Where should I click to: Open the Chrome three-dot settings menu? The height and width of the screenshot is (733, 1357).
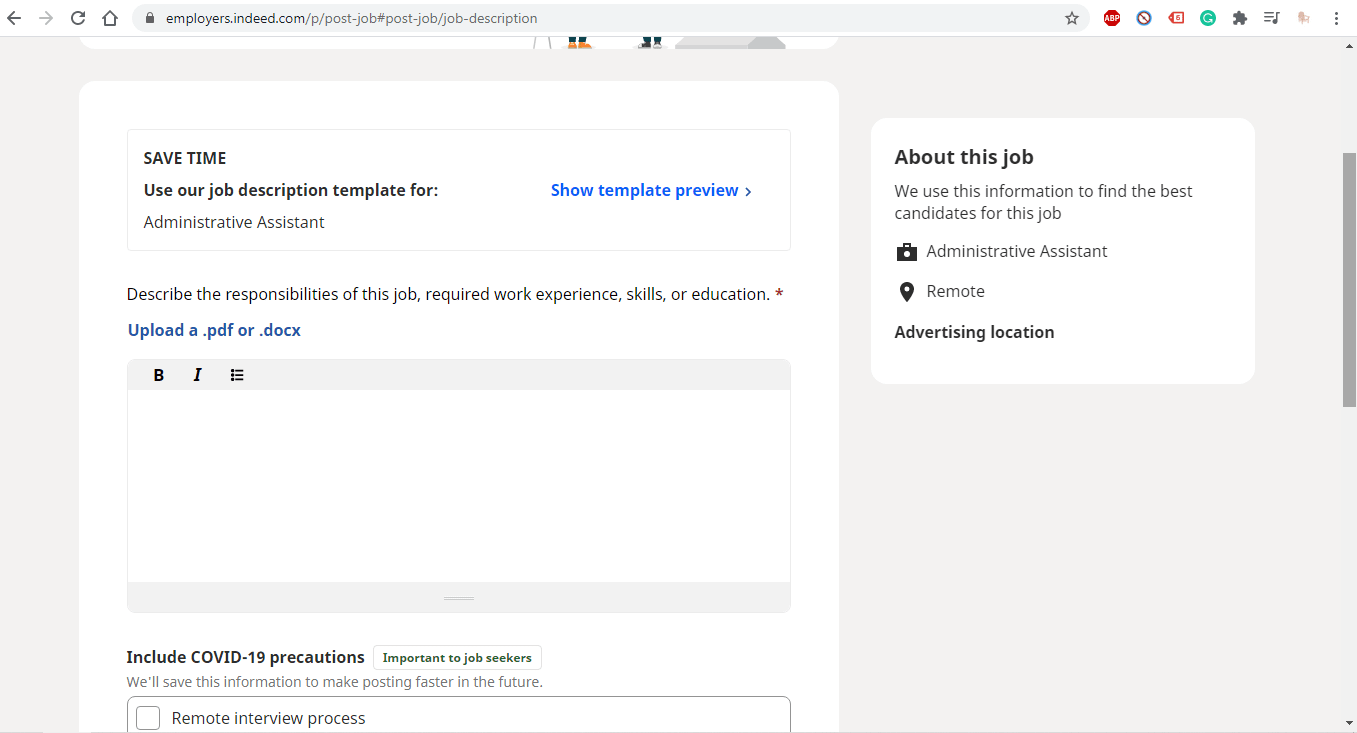coord(1336,18)
